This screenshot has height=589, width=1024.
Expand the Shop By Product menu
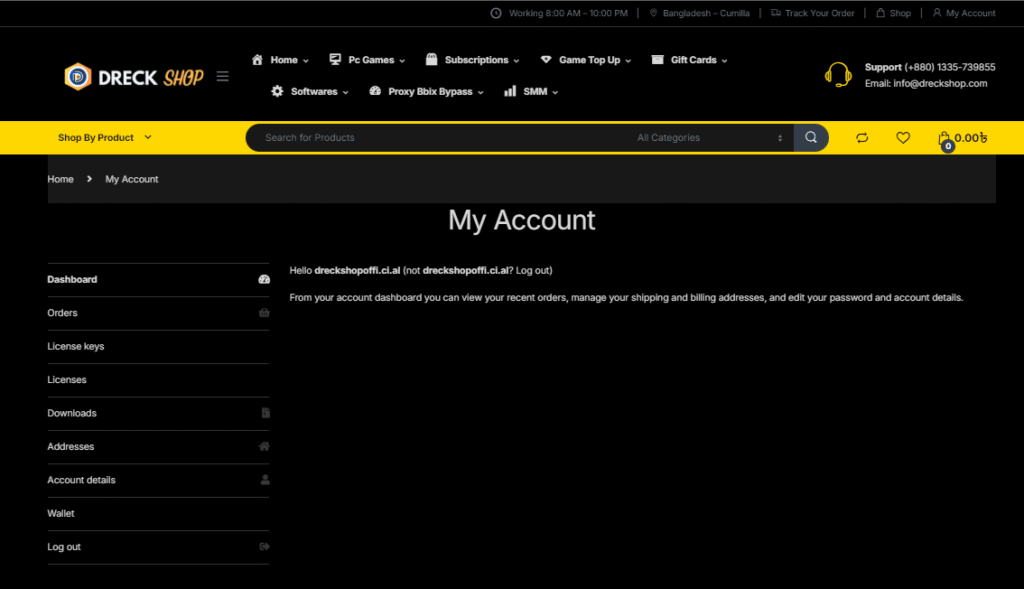104,138
